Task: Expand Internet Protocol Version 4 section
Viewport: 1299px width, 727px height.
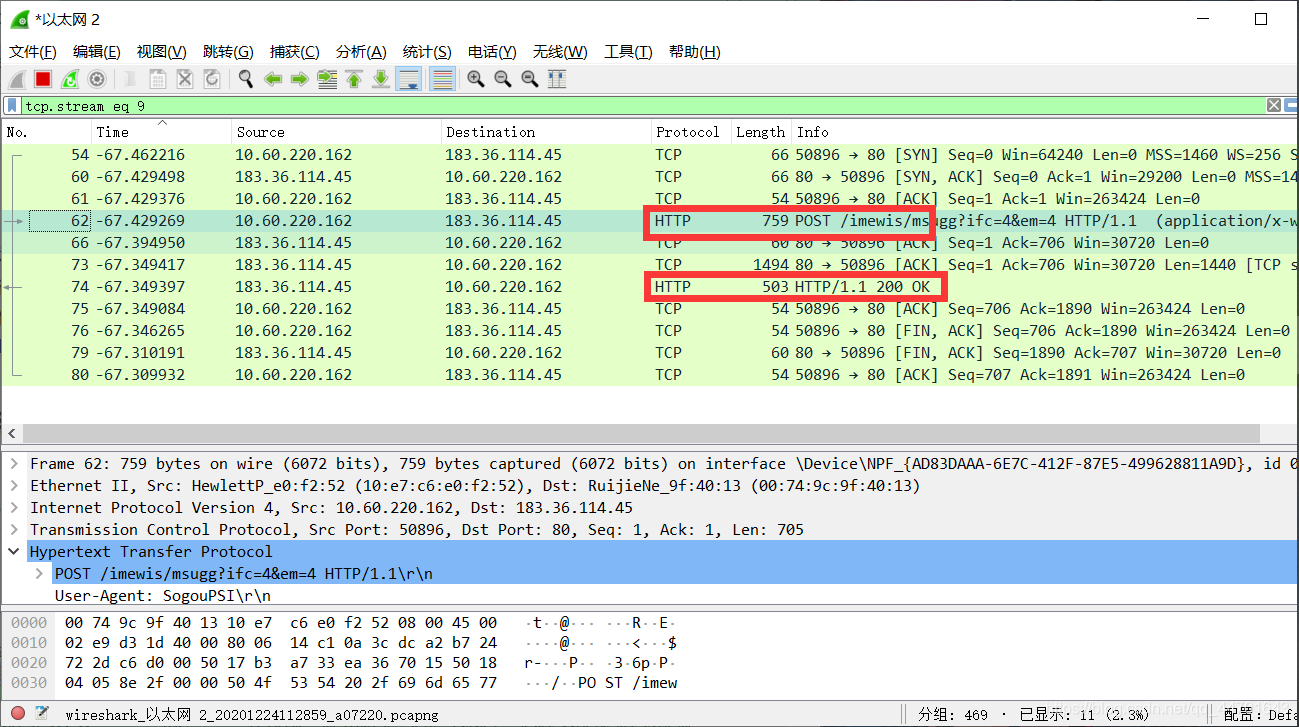Action: [x=14, y=508]
